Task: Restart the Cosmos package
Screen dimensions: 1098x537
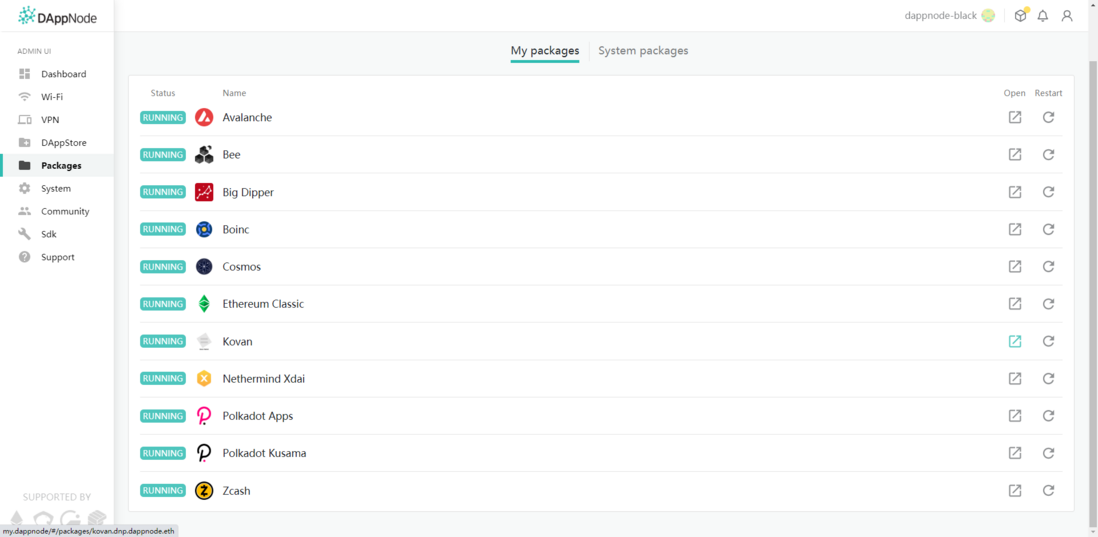Action: tap(1048, 266)
